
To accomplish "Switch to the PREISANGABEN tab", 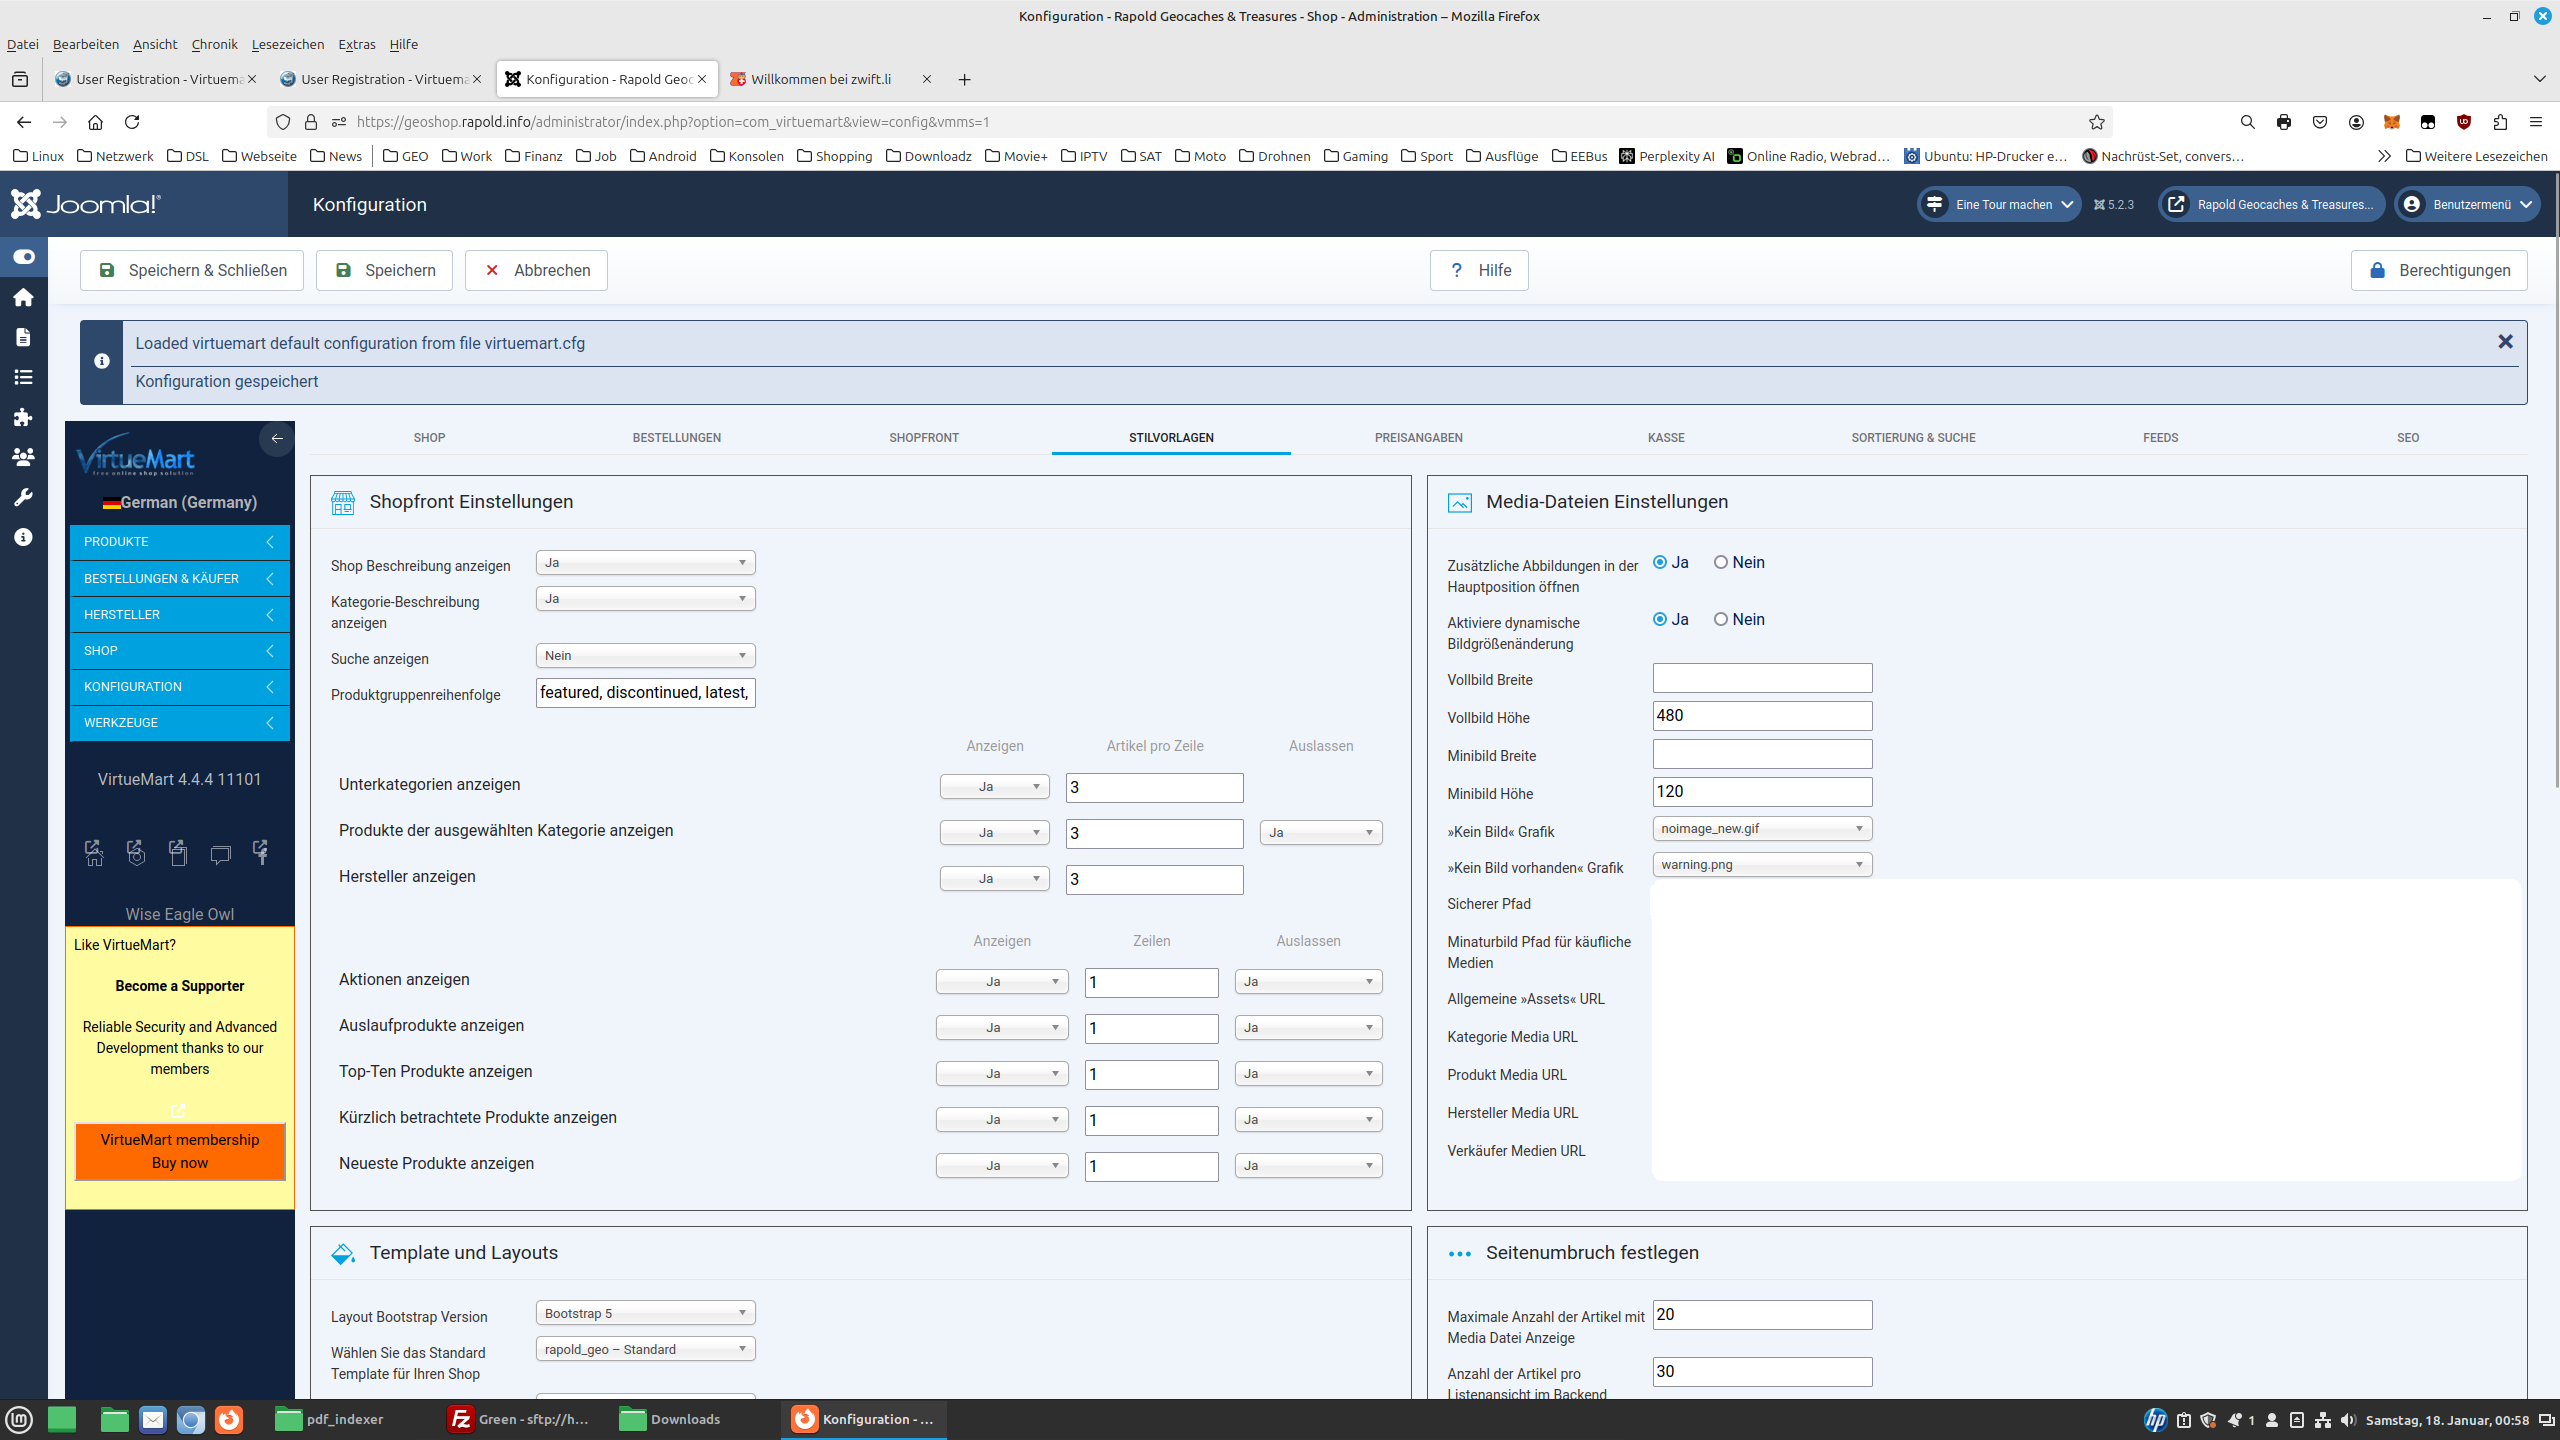I will click(1418, 438).
